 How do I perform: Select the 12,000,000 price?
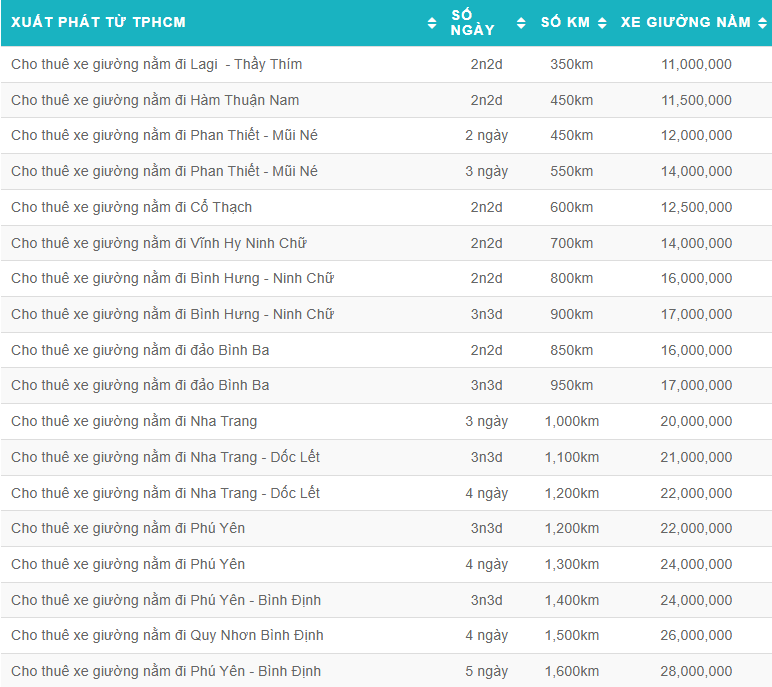click(696, 135)
